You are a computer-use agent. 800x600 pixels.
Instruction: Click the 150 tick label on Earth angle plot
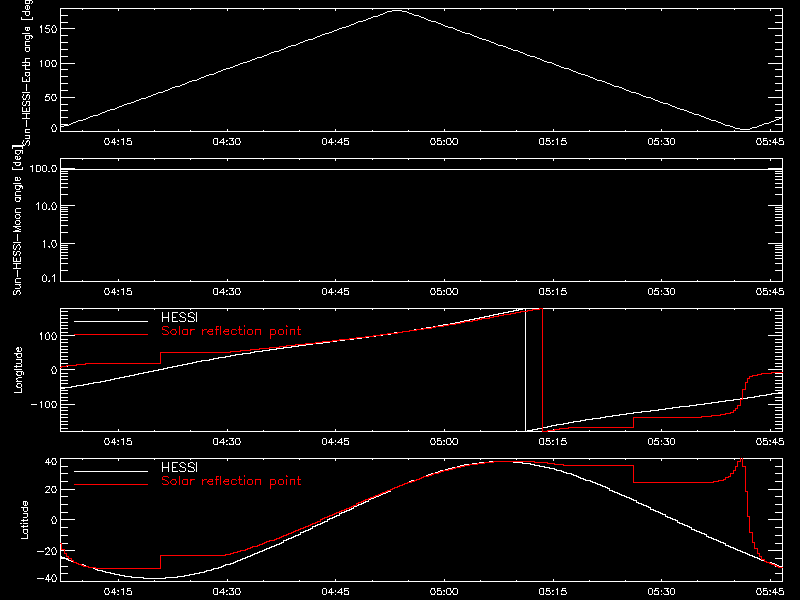click(47, 29)
